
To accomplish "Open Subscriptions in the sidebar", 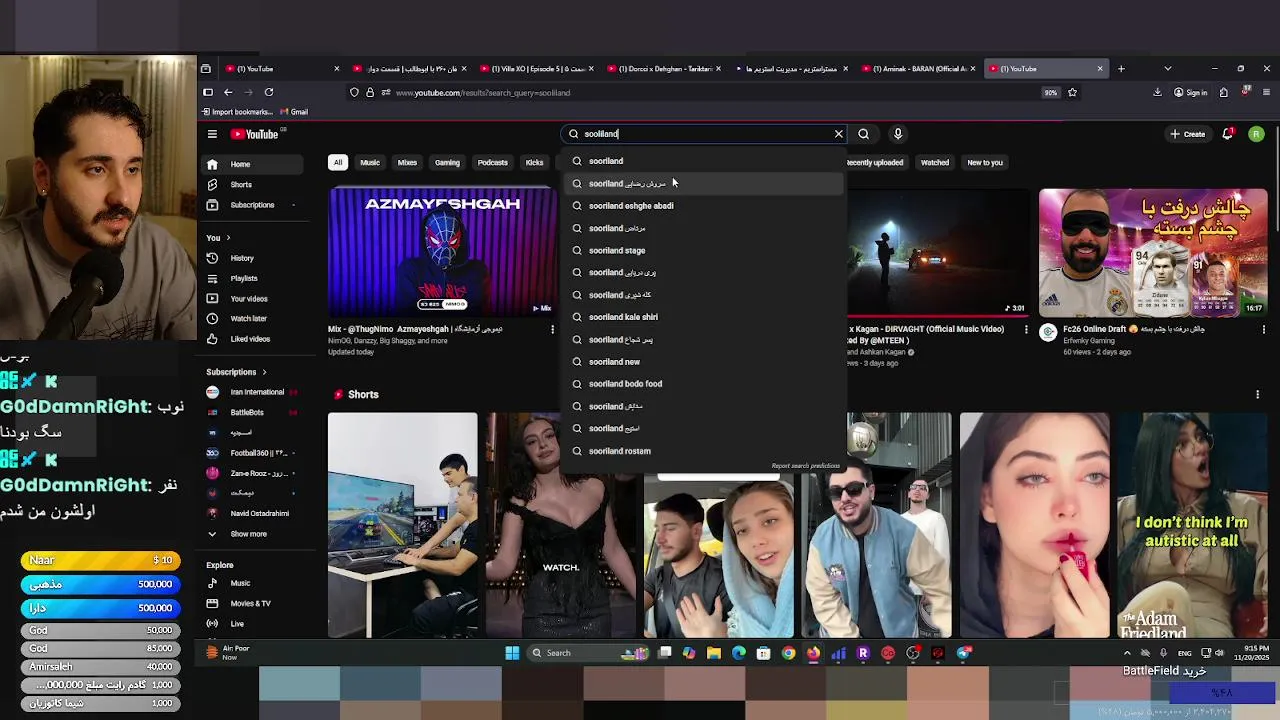I will [253, 205].
